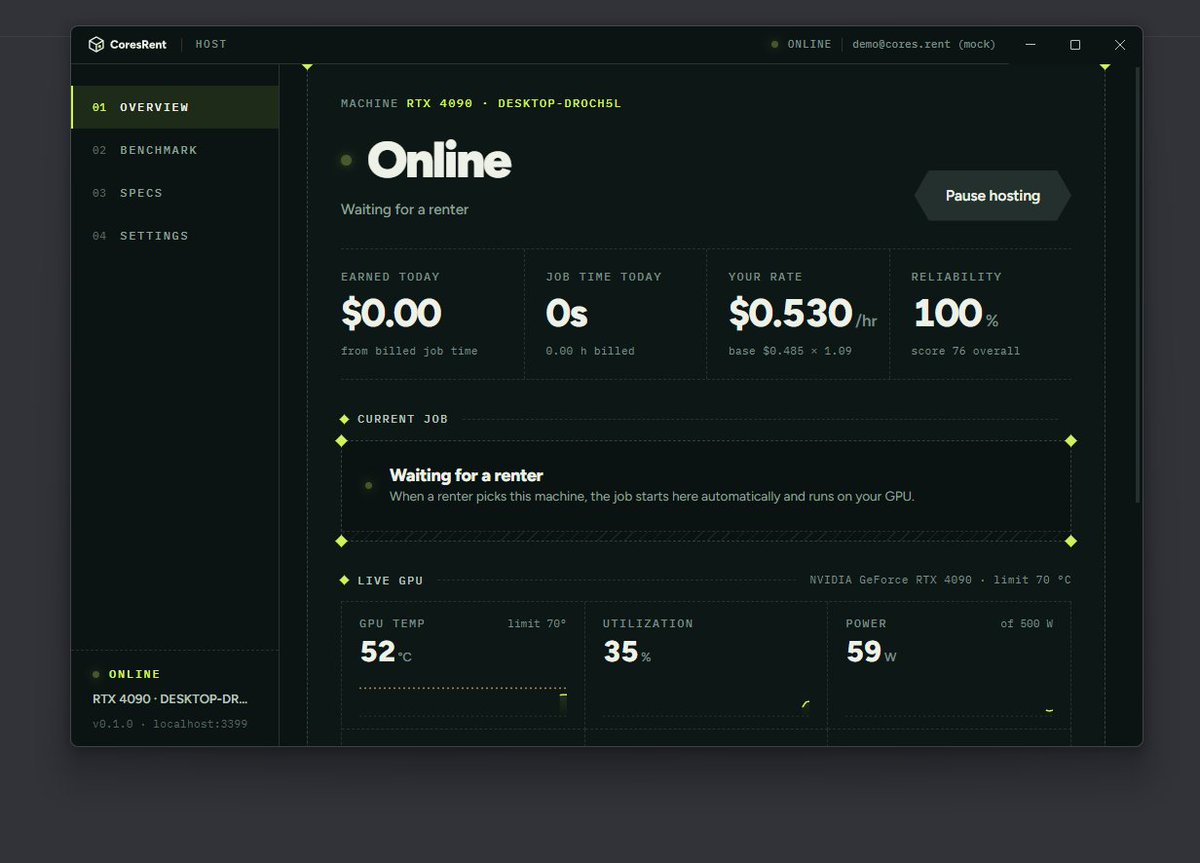Maximize the CoresRent Host window
The height and width of the screenshot is (863, 1200).
1075,45
